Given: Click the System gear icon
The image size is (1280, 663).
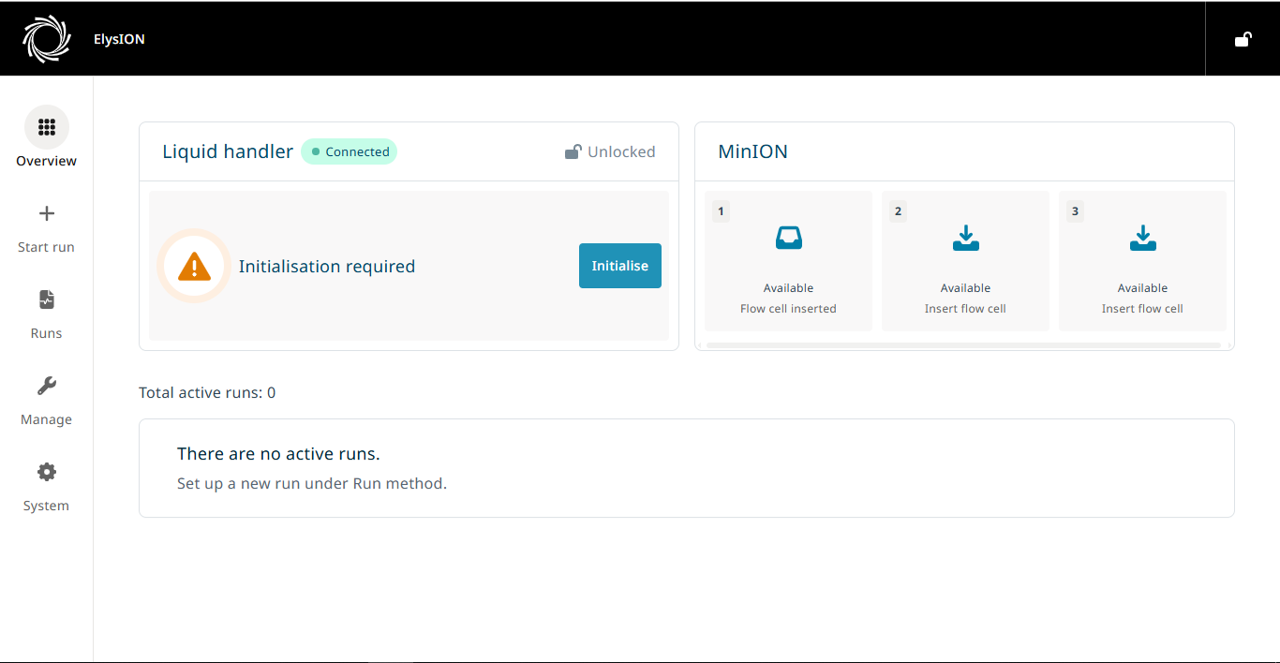Looking at the screenshot, I should click(x=46, y=472).
